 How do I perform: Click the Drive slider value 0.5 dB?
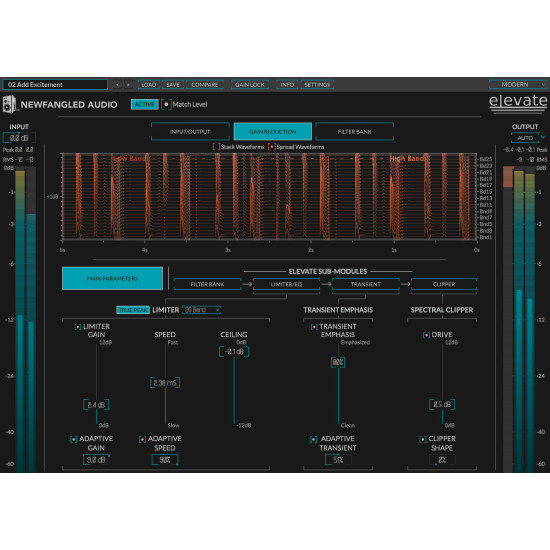(442, 404)
